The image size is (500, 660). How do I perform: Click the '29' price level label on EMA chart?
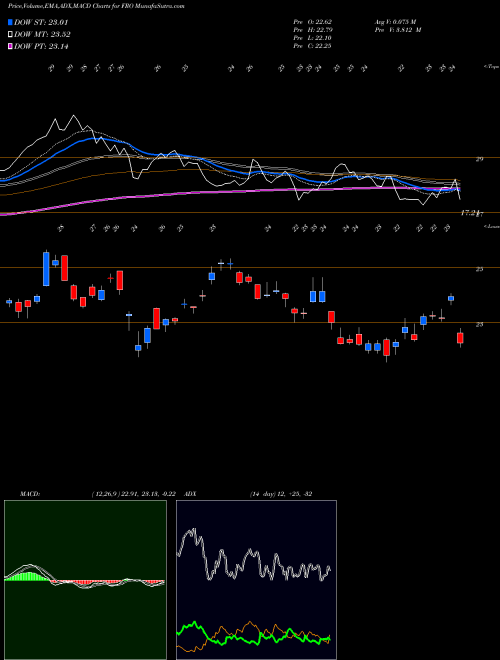point(479,159)
